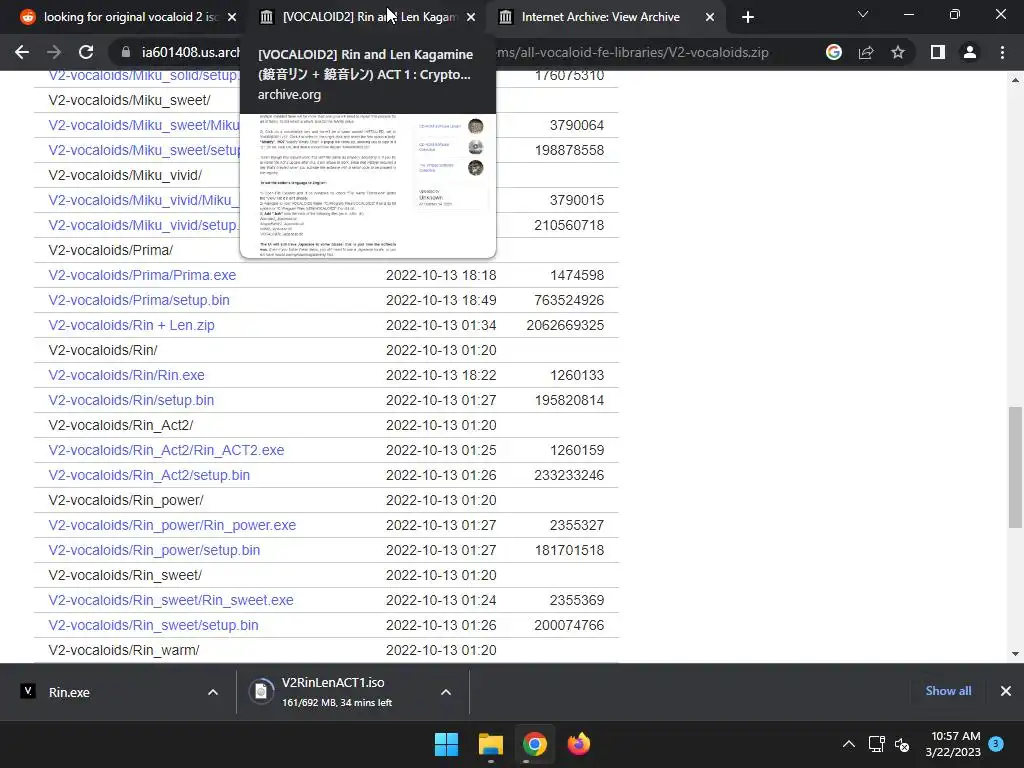Screen dimensions: 1024x768
Task: Open the Windows Start menu
Action: tap(447, 744)
